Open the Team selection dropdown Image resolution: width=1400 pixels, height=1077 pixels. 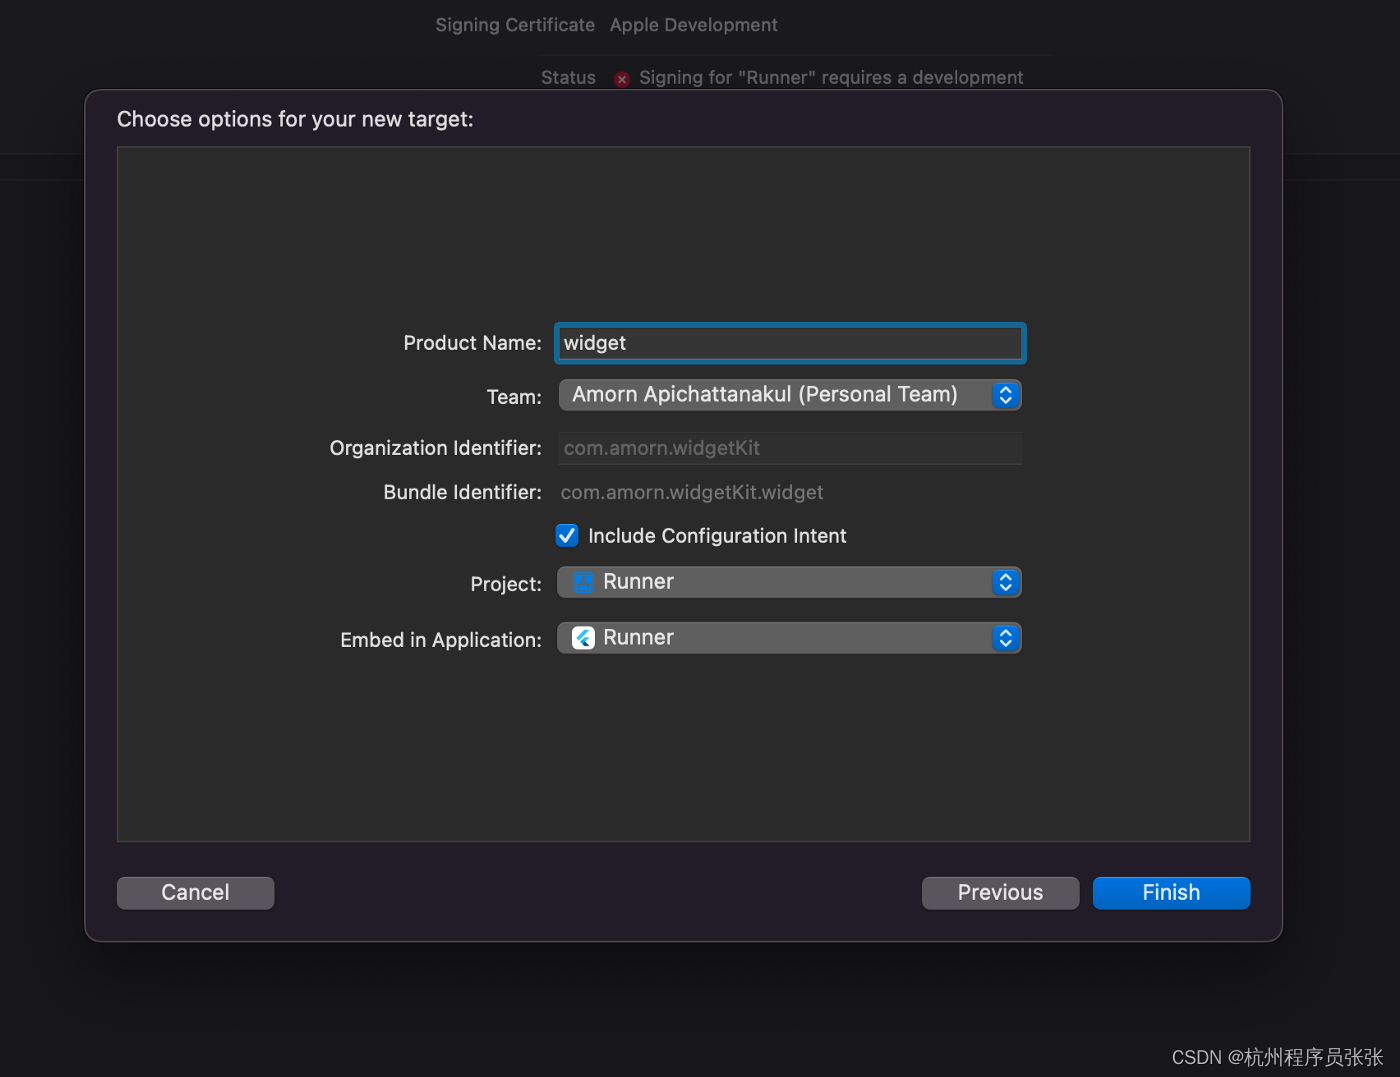click(789, 394)
